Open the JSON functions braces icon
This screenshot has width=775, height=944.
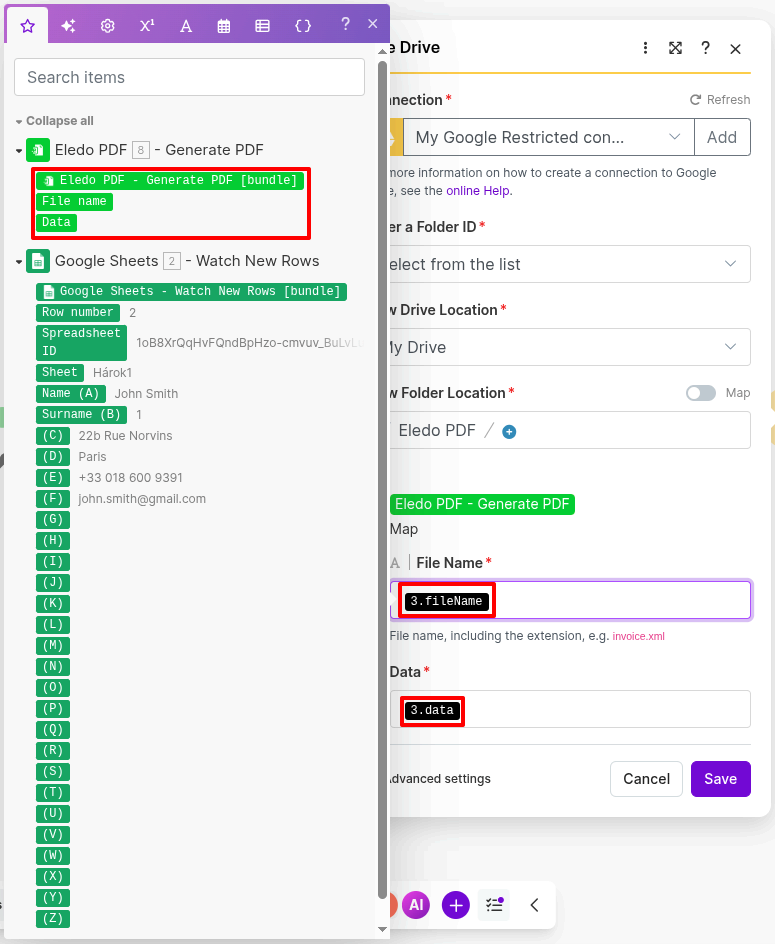coord(302,25)
